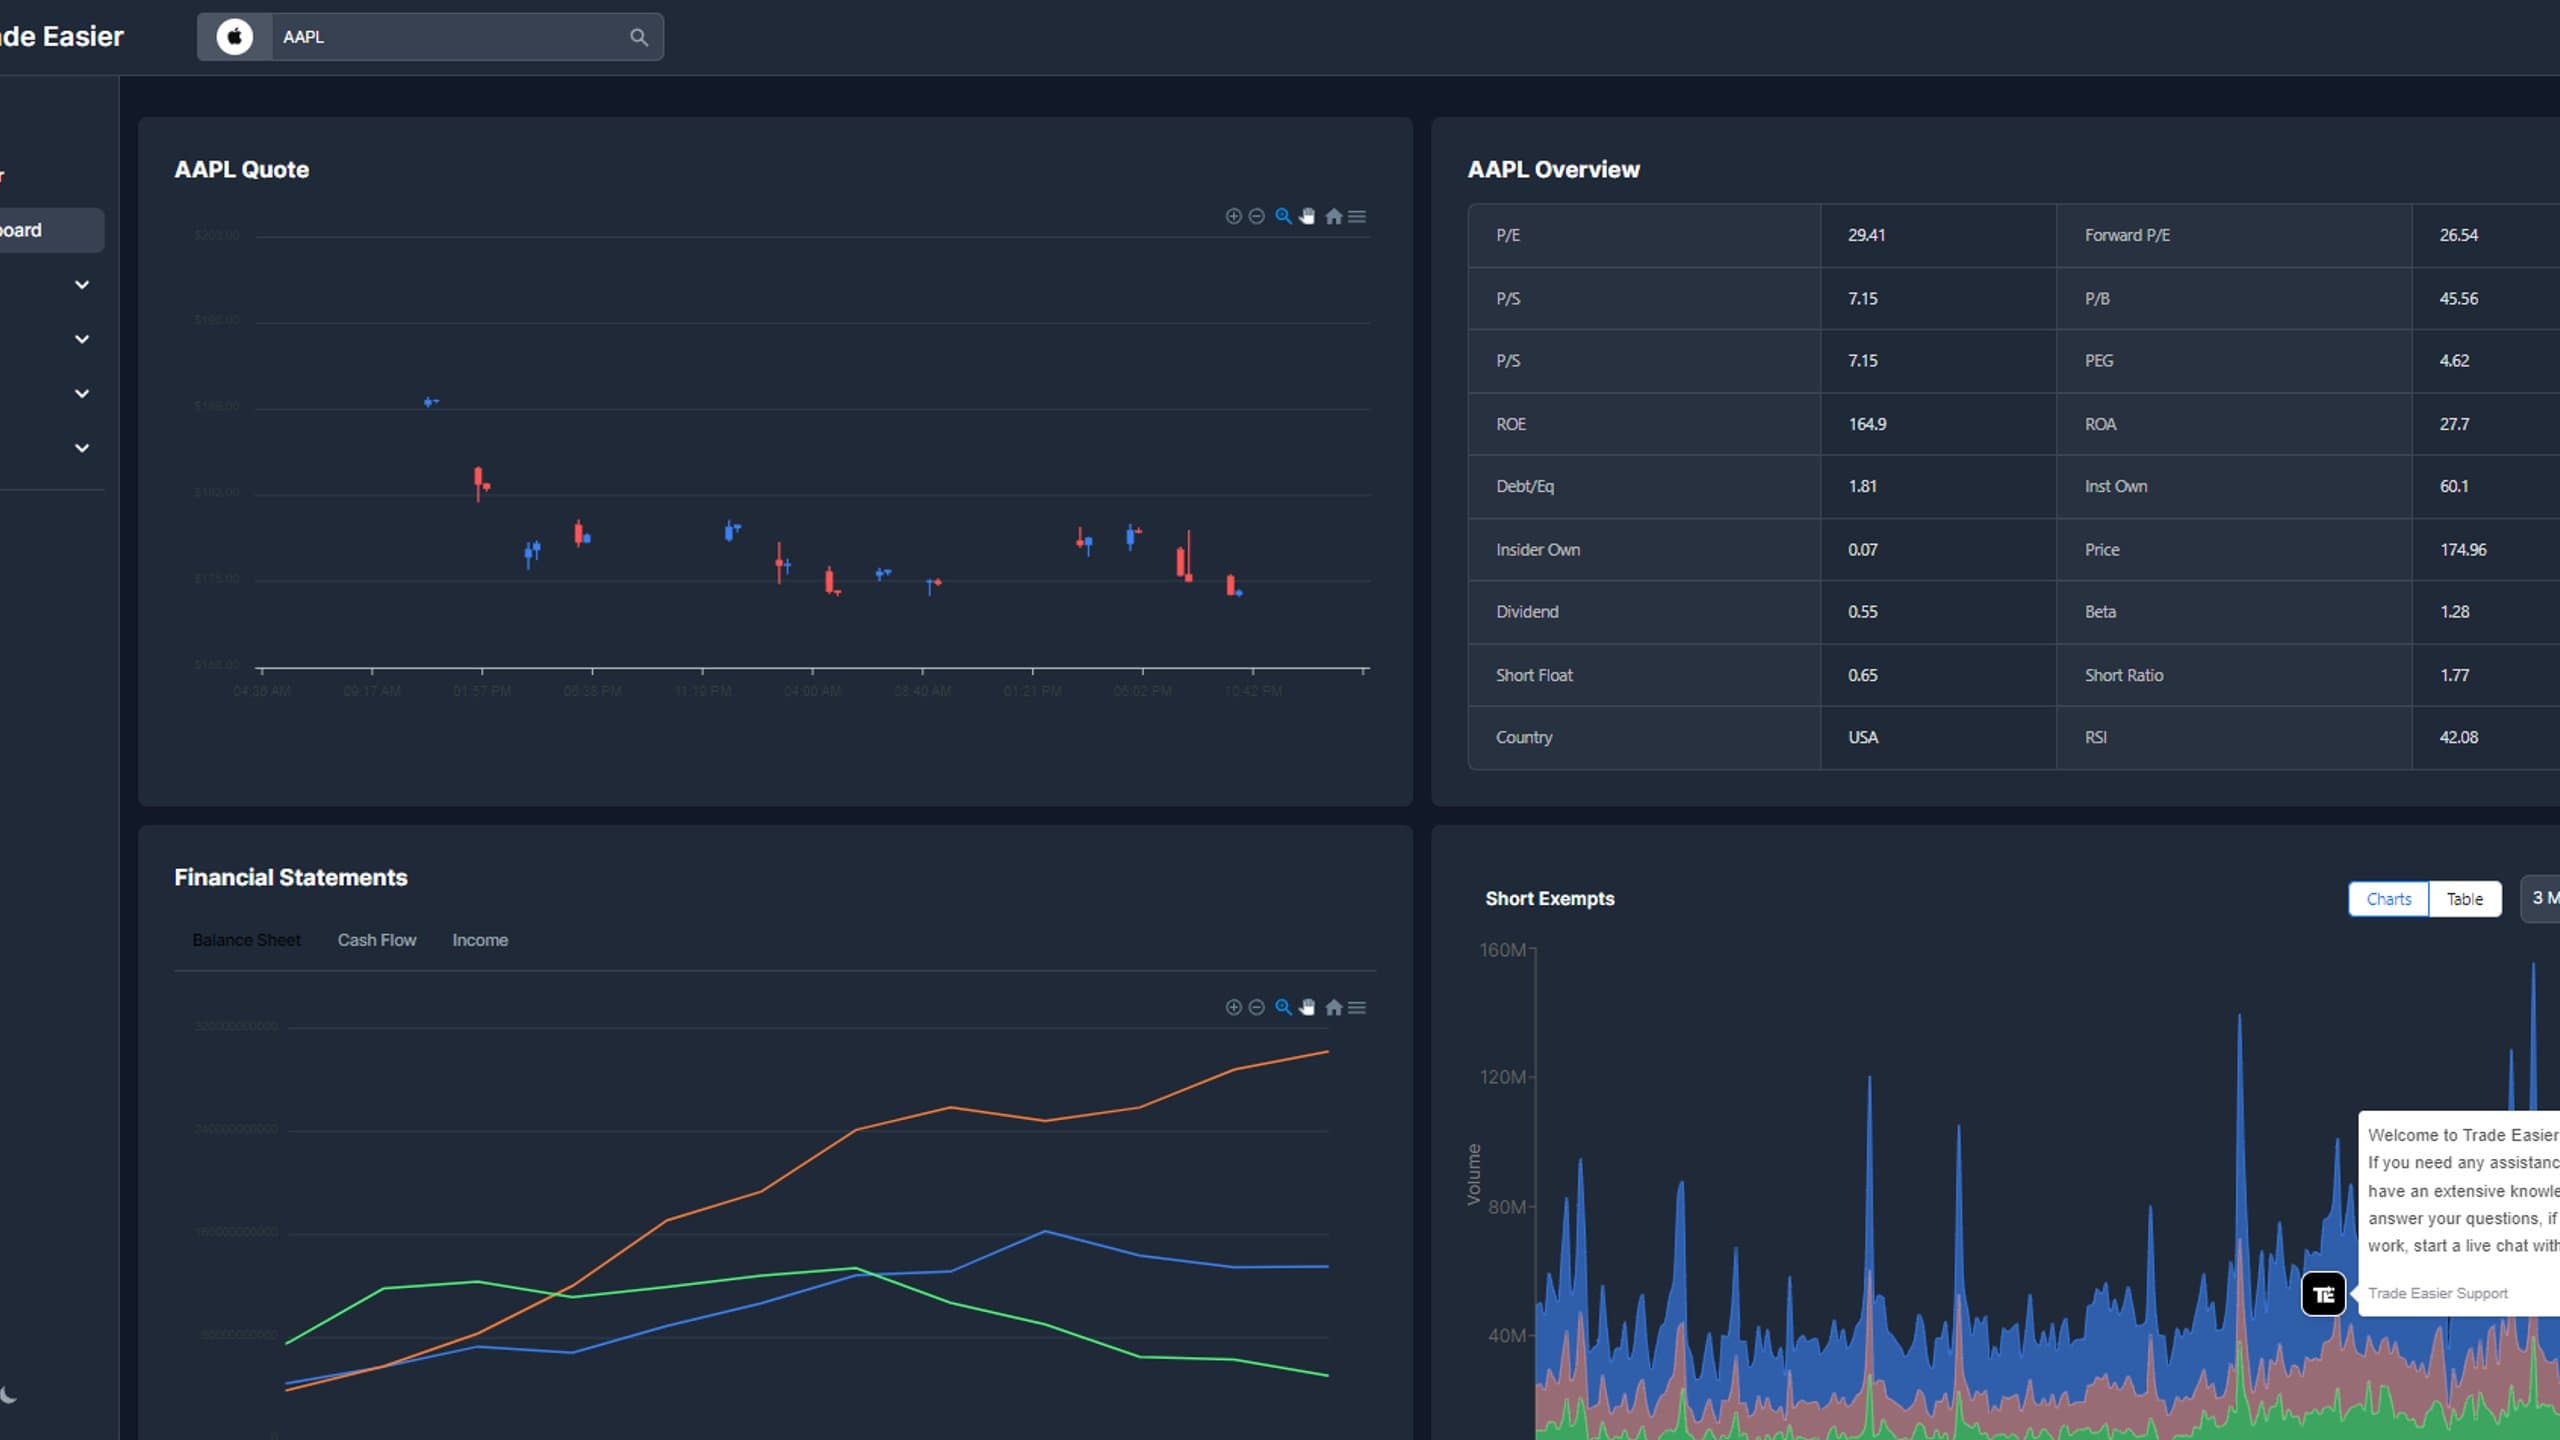Click the 160M label on Volume axis
The image size is (2560, 1440).
click(x=1502, y=950)
